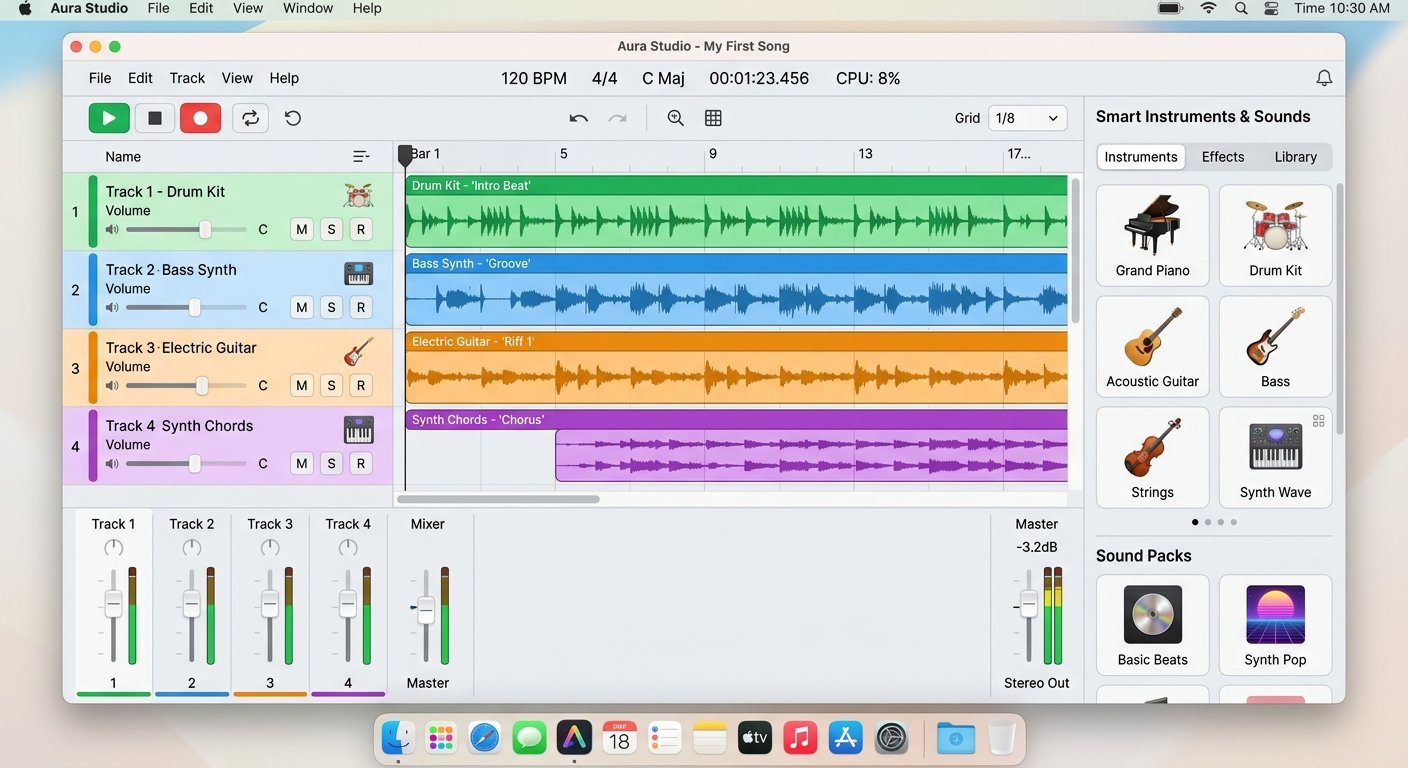The image size is (1408, 768).
Task: Click the Bass Synth icon on Track 2
Action: (x=358, y=273)
